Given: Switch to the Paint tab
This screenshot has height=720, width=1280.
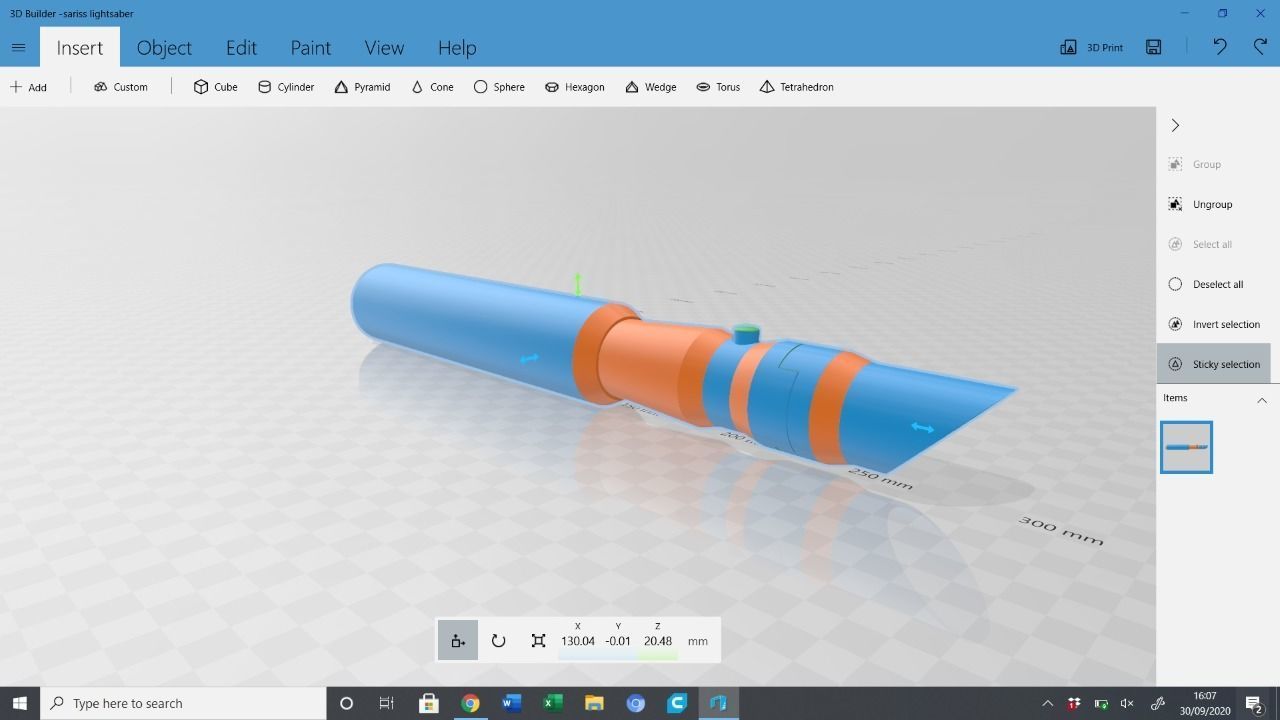Looking at the screenshot, I should point(310,47).
